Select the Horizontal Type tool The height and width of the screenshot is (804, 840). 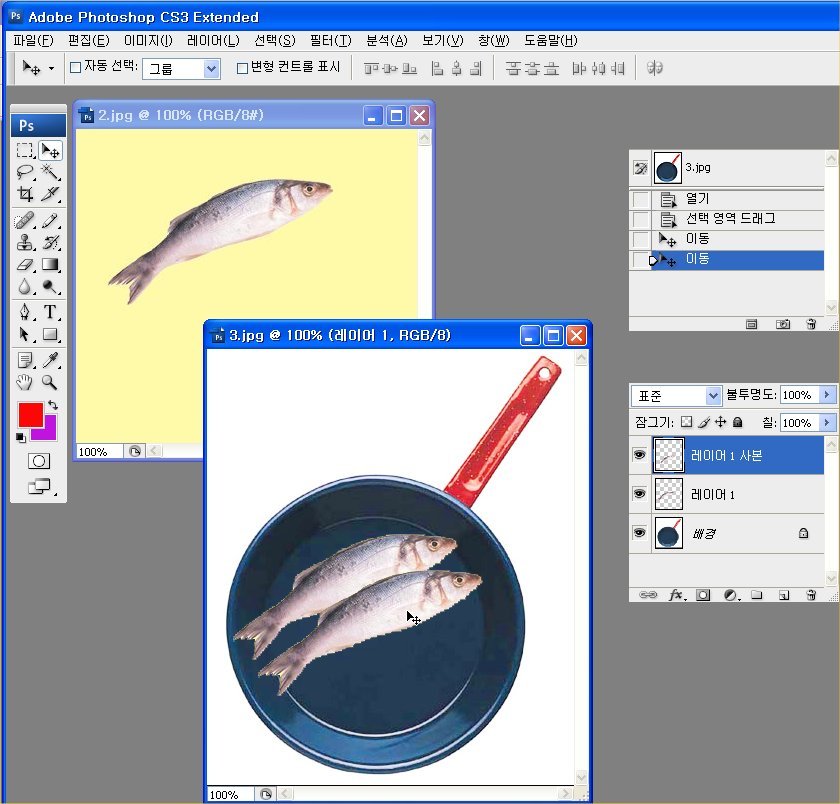coord(50,312)
